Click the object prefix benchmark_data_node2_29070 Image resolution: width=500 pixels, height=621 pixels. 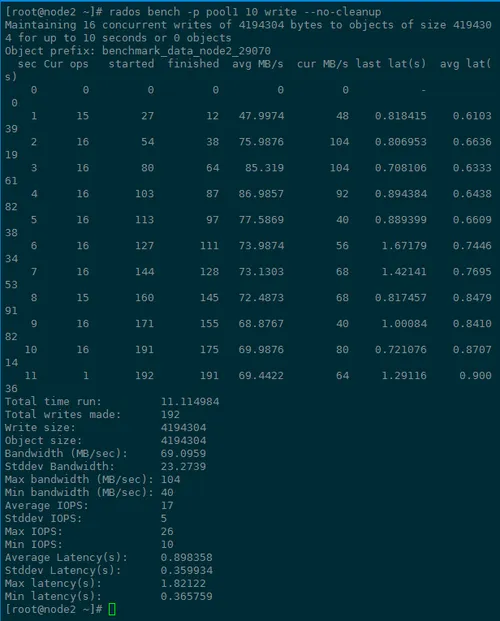186,51
